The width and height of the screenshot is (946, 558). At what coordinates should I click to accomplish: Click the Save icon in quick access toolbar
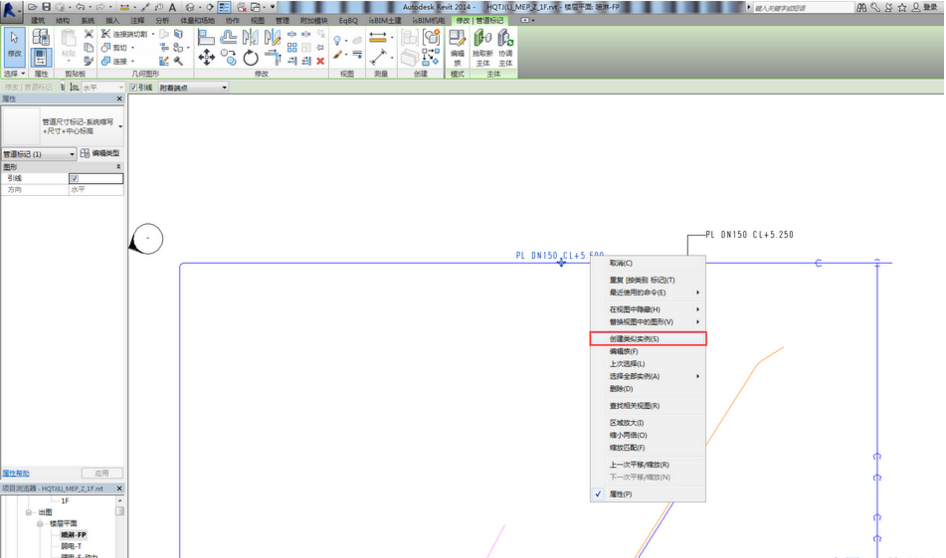[46, 7]
